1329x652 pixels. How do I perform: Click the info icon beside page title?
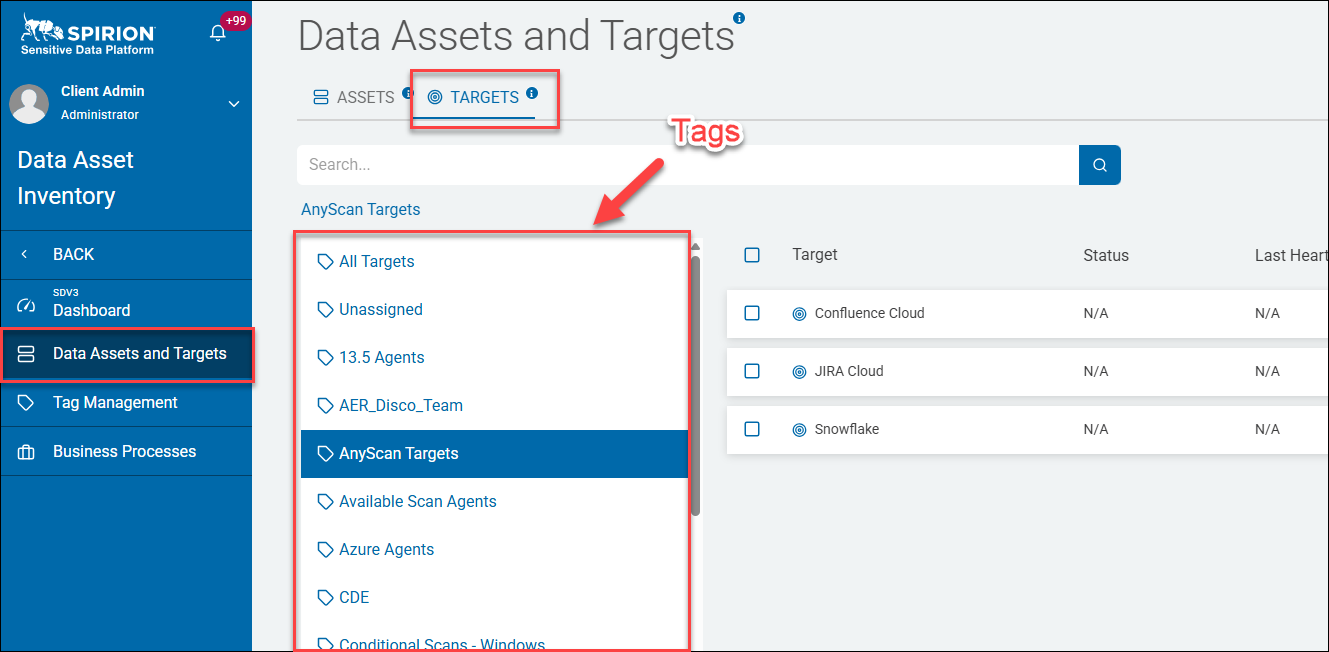click(x=739, y=18)
